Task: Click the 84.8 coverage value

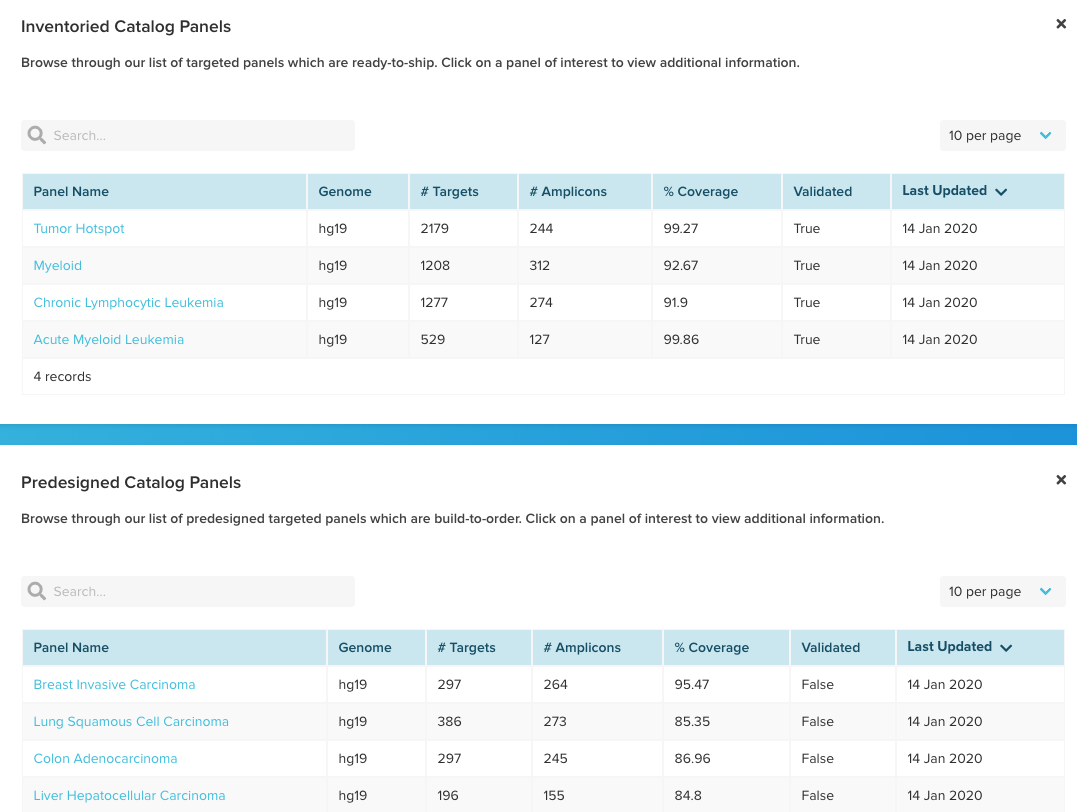Action: click(x=688, y=796)
